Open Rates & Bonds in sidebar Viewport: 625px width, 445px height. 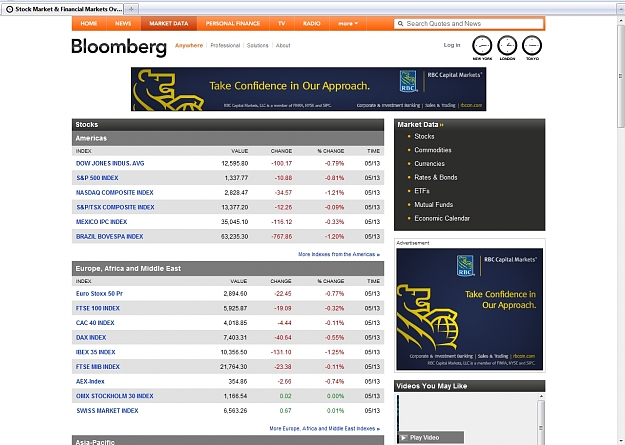coord(436,177)
